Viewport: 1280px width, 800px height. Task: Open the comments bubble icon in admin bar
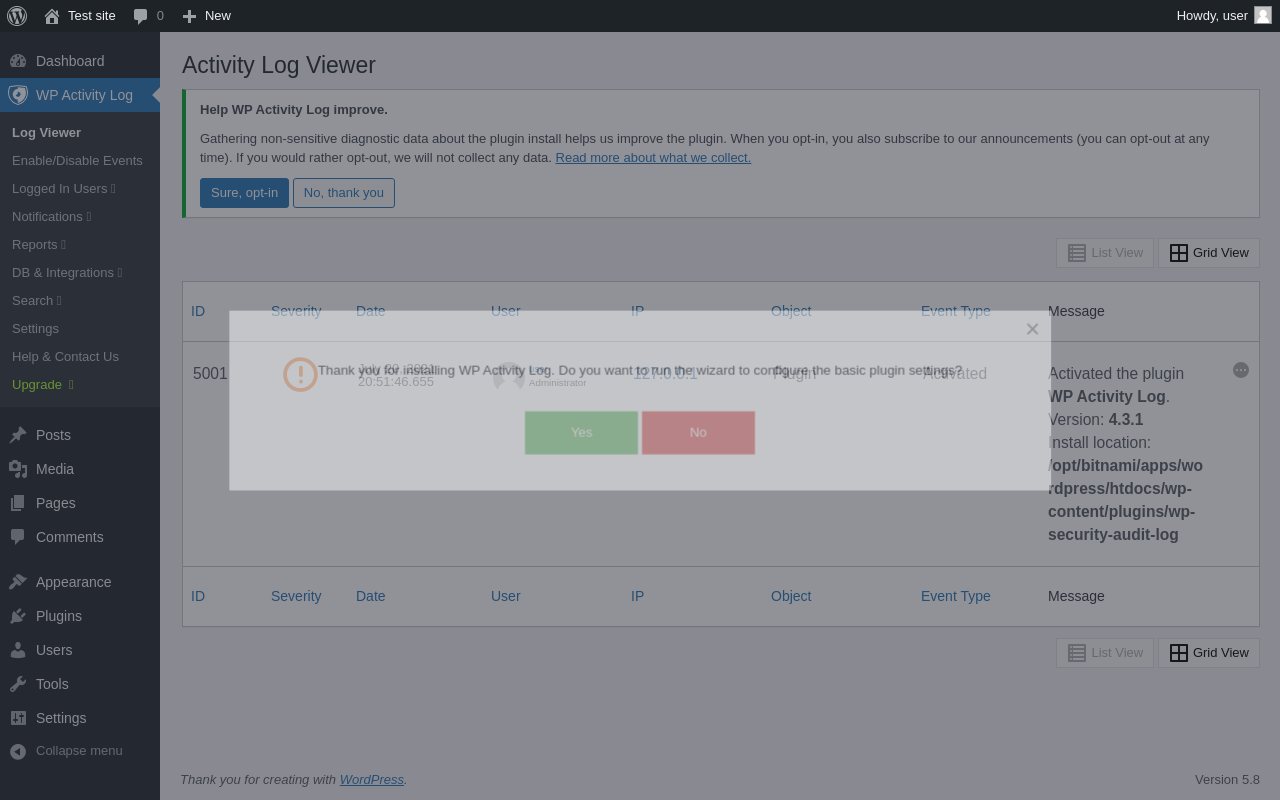(x=141, y=16)
